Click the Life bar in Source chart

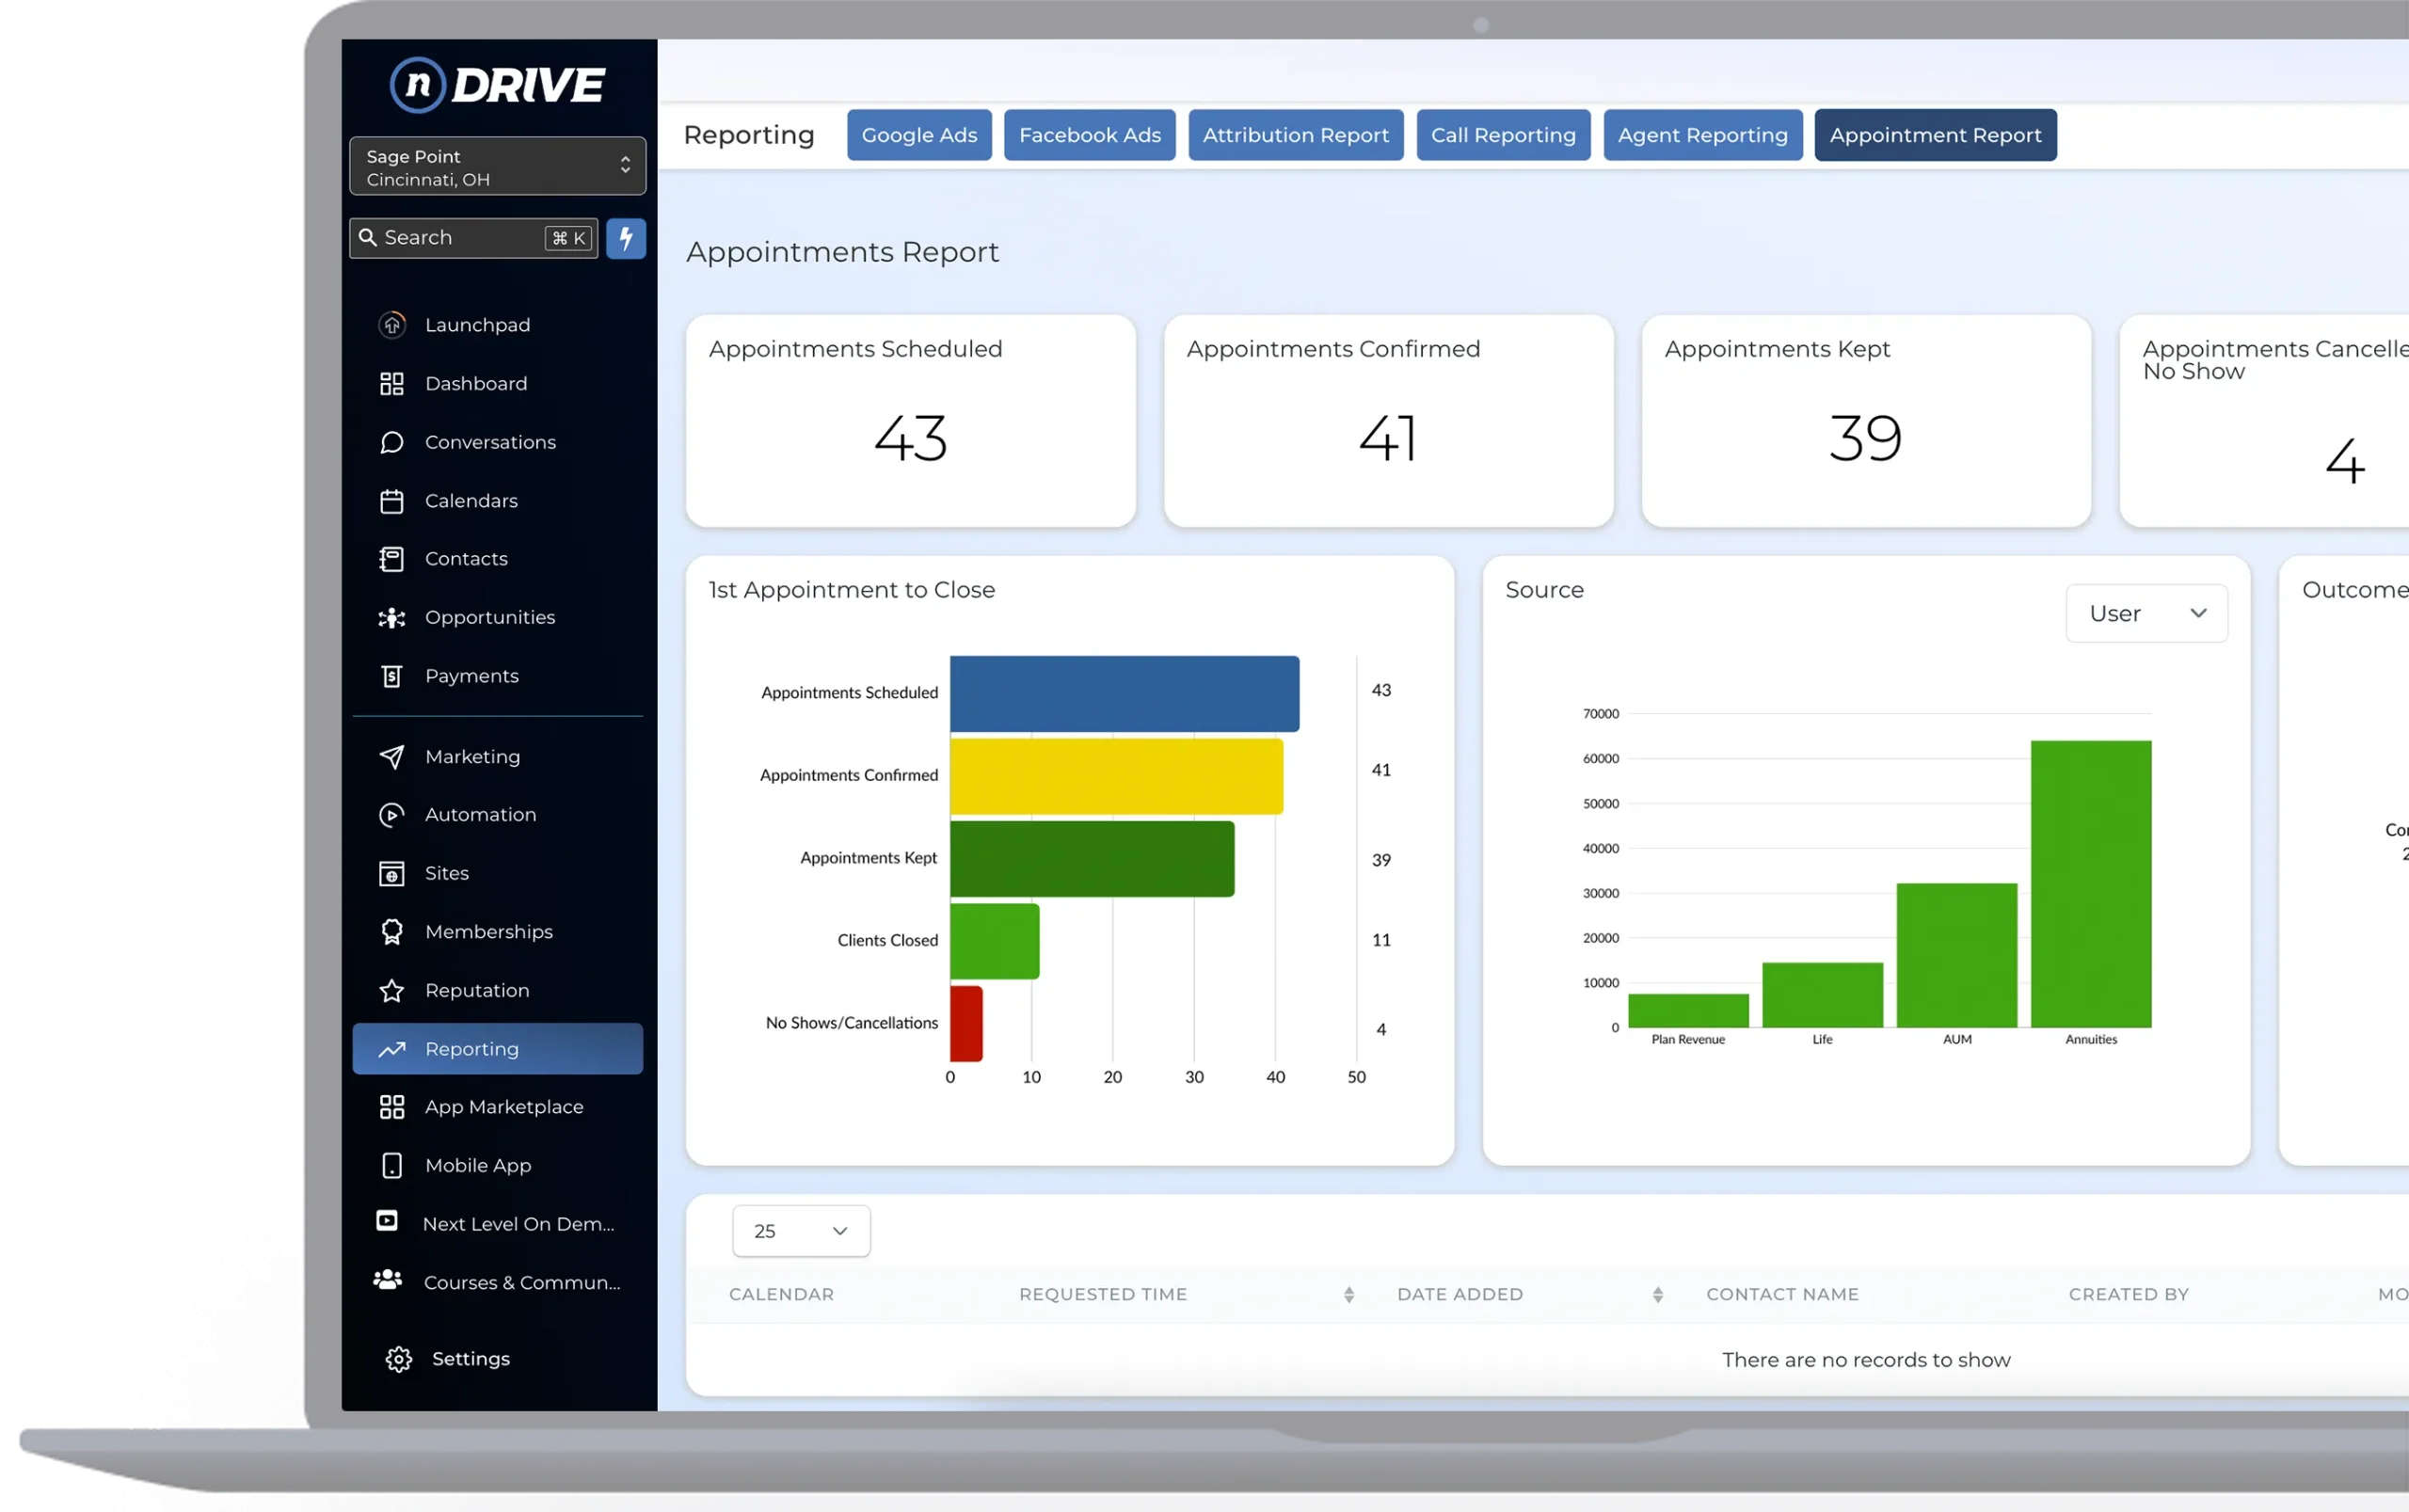[1823, 996]
